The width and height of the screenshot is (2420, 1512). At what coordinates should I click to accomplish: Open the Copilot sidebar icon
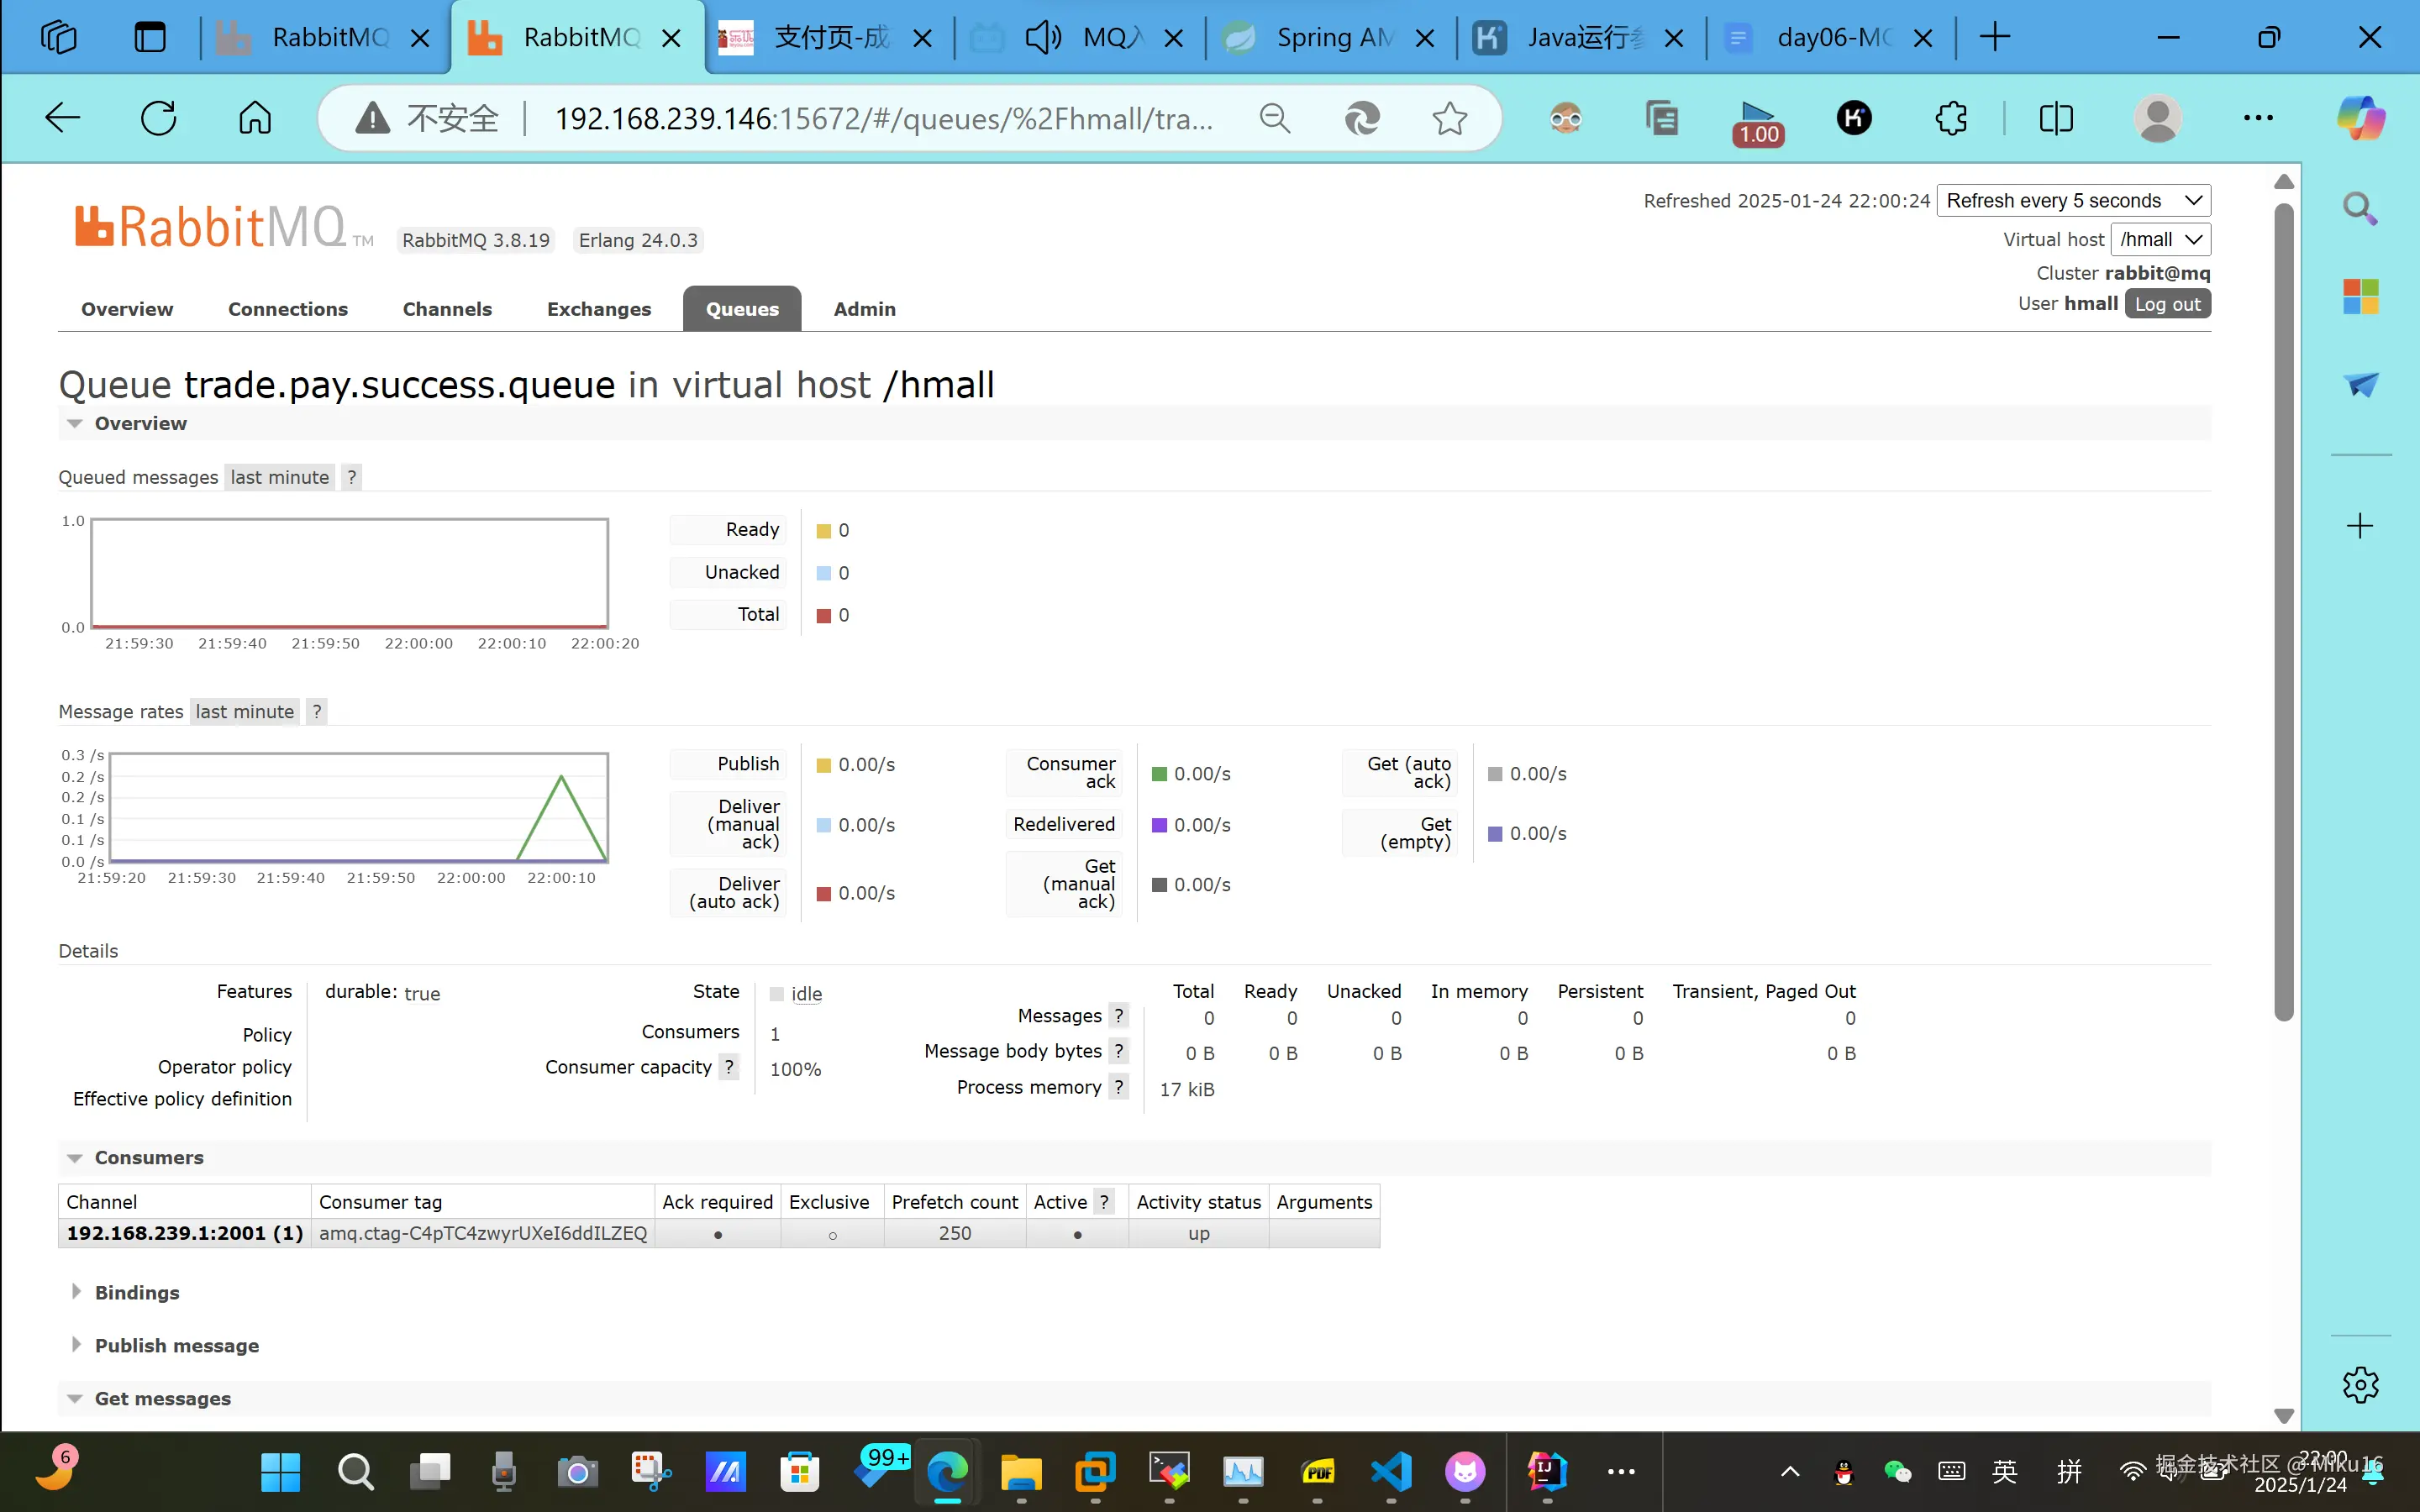pyautogui.click(x=2360, y=119)
